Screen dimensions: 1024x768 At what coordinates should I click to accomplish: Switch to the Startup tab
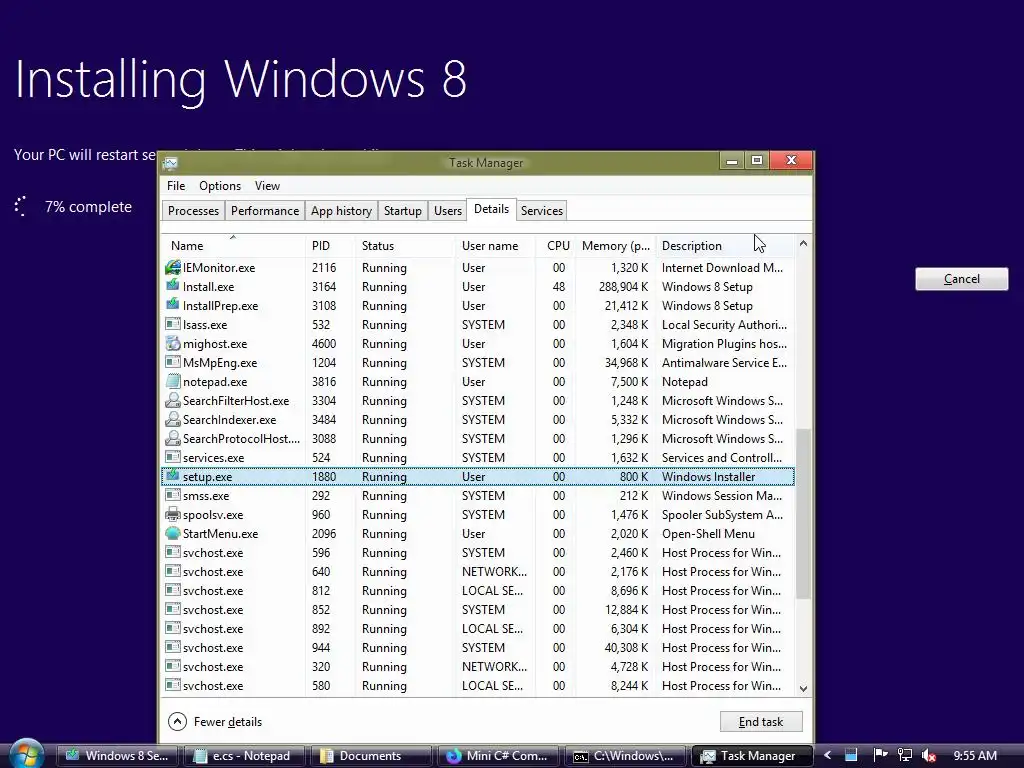pos(402,211)
